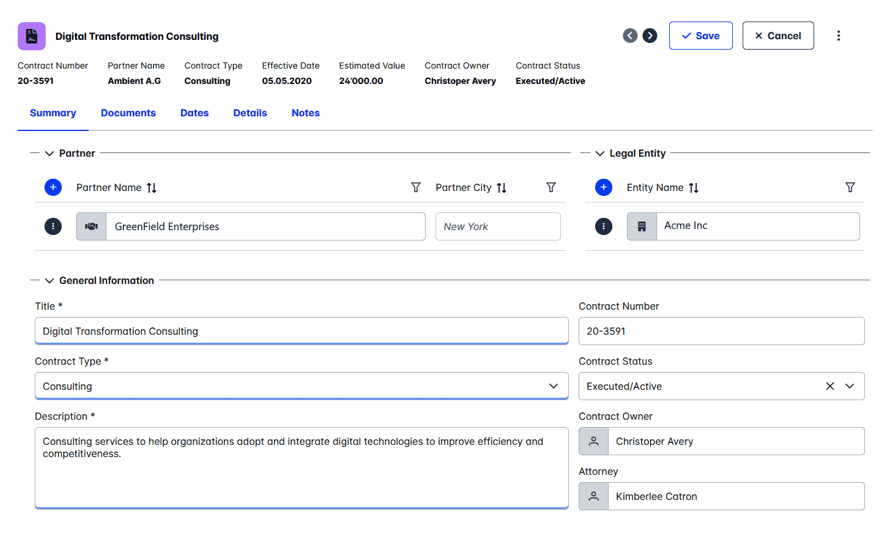This screenshot has height=536, width=880.
Task: Add a new legal entity with the plus icon
Action: [603, 187]
